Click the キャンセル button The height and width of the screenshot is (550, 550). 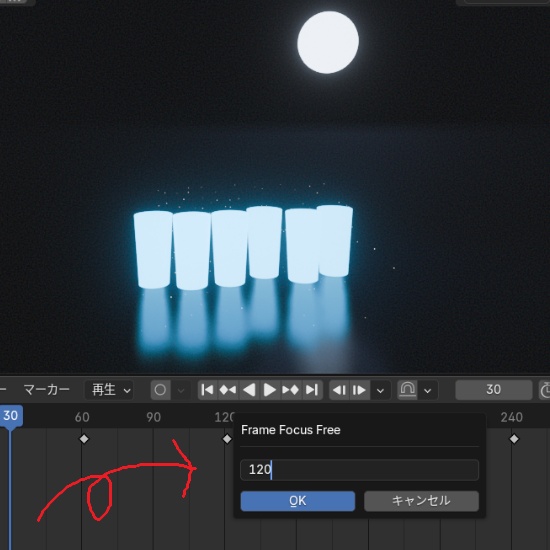(421, 501)
